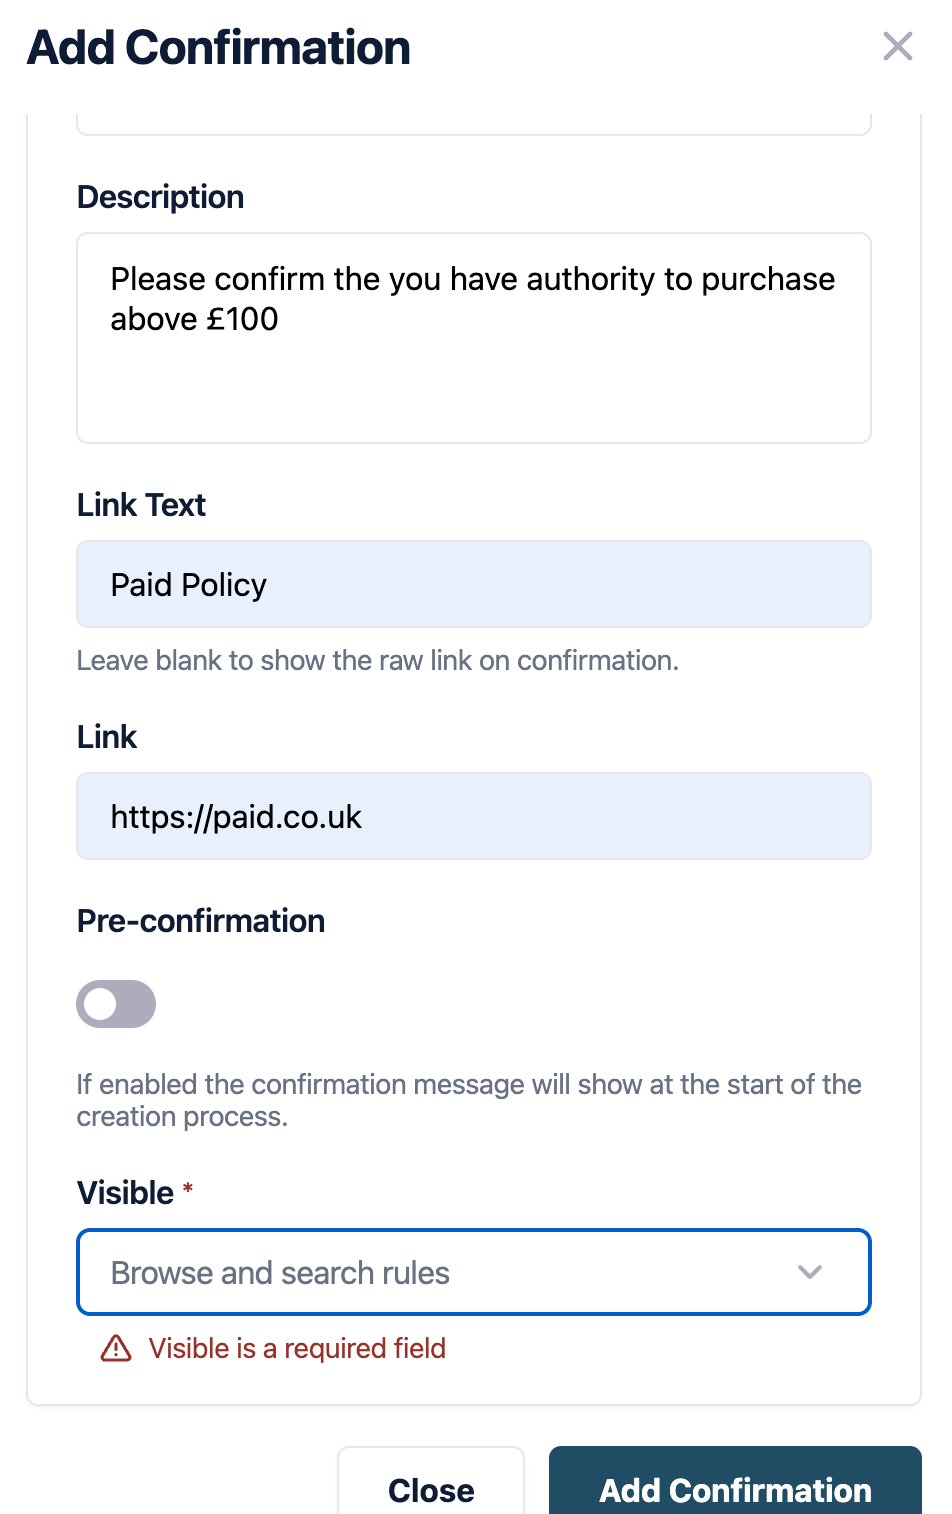The image size is (952, 1514).
Task: Click the red required asterisk beside Visible
Action: pos(188,1188)
